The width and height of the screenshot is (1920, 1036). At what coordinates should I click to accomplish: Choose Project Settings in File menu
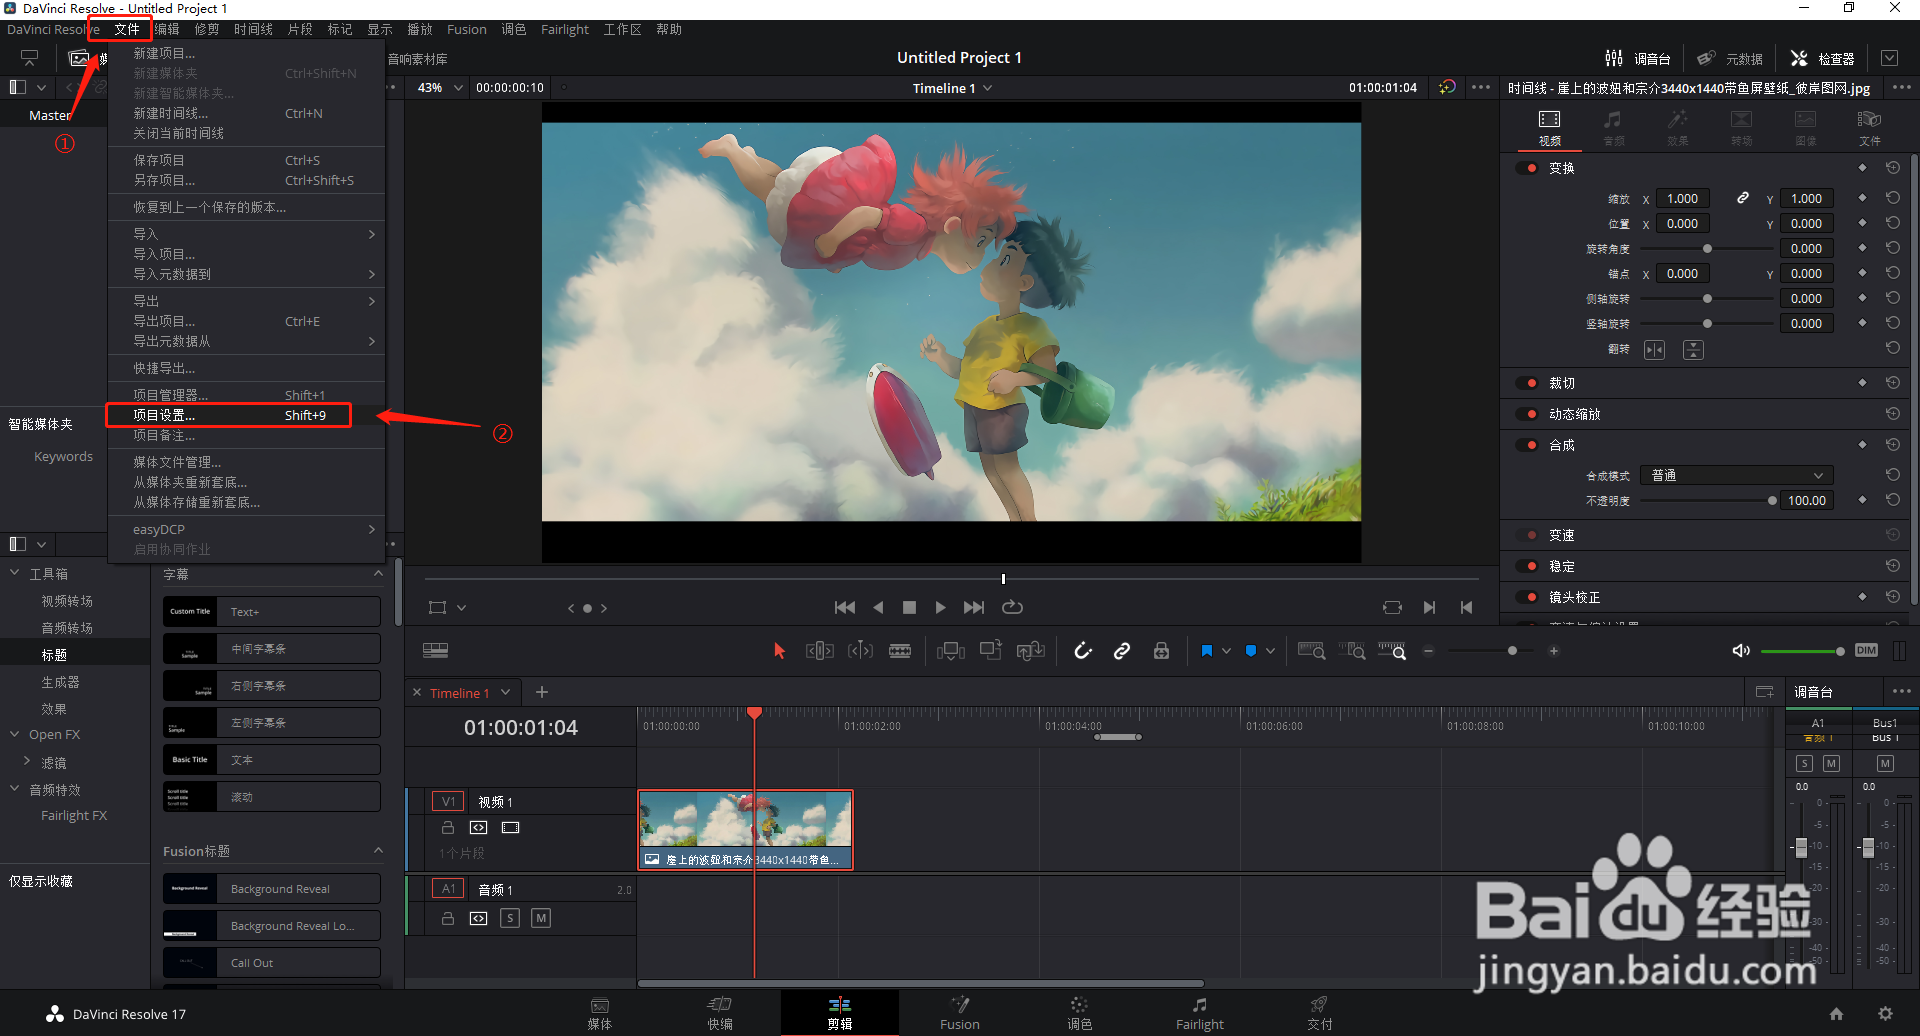click(246, 415)
